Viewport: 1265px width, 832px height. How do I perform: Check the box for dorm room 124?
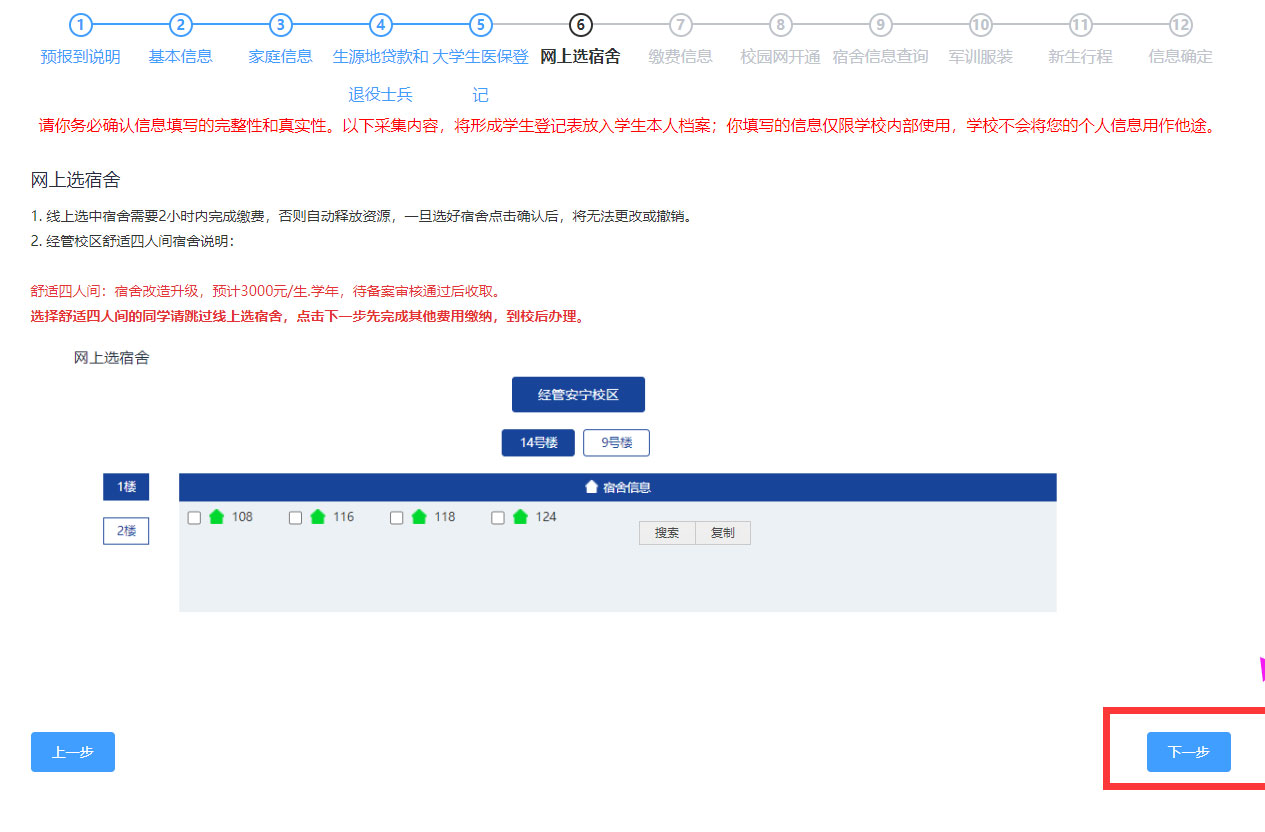[x=498, y=518]
